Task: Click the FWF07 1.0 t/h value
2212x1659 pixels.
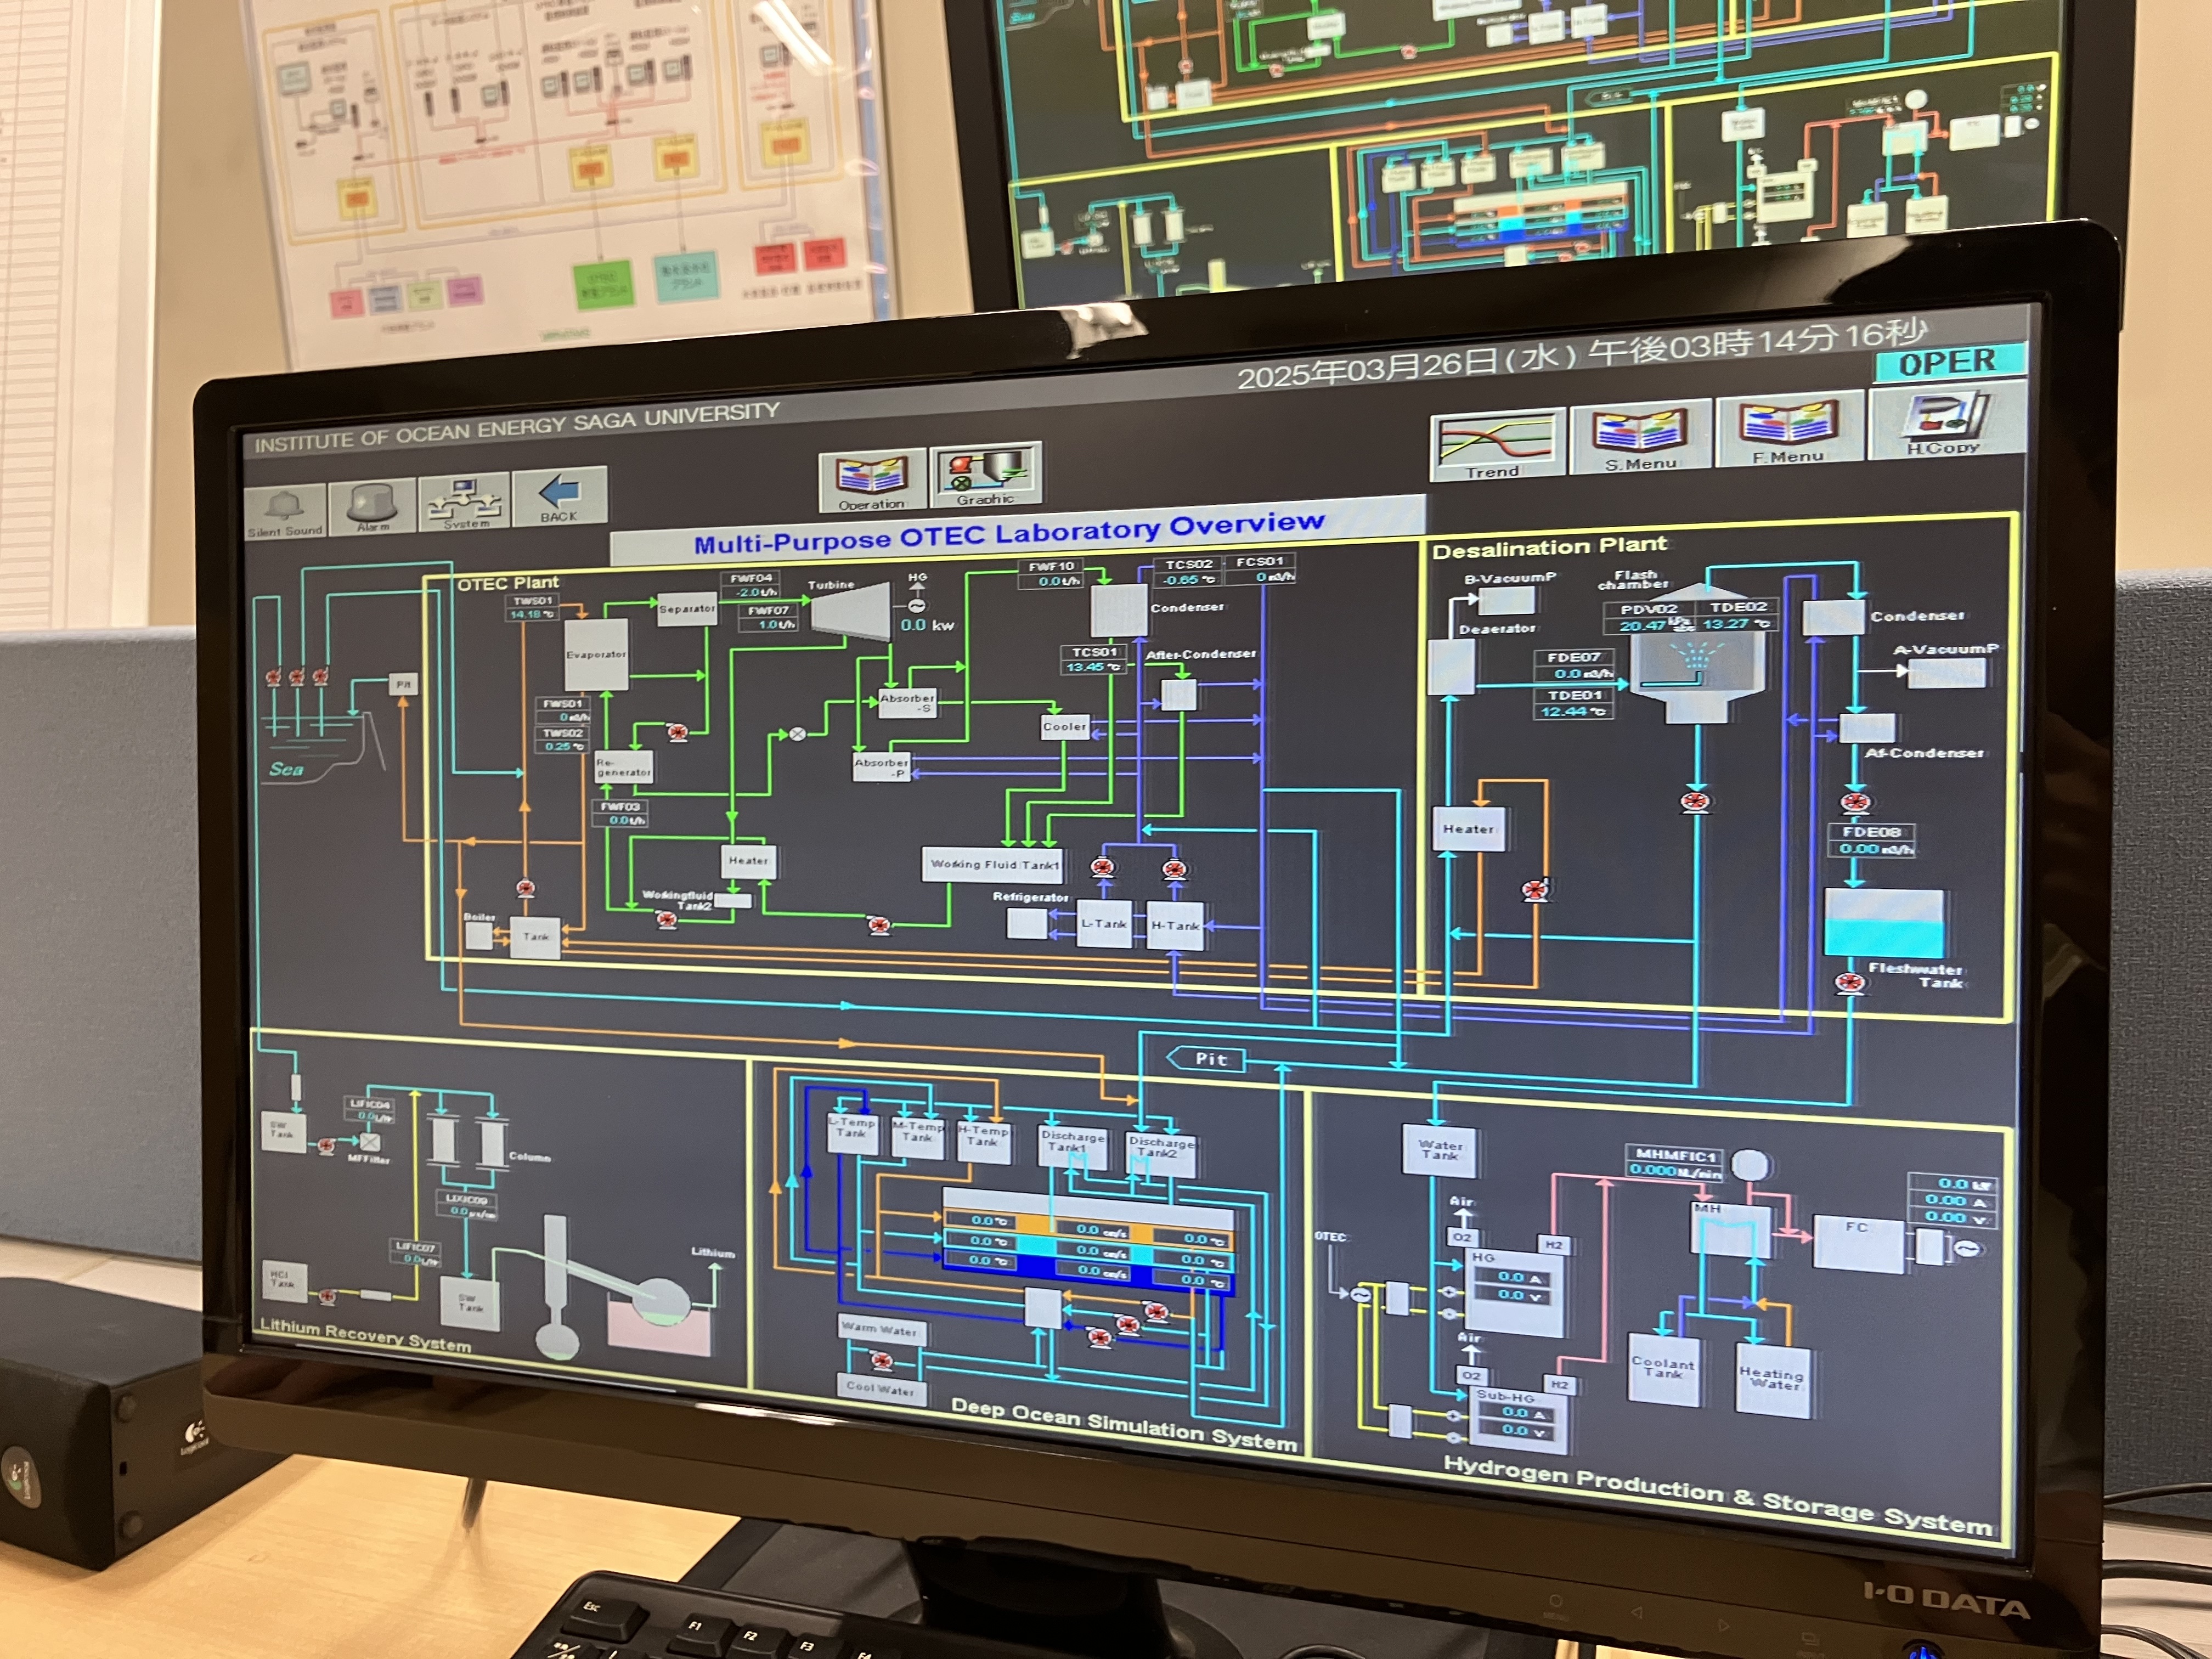Action: tap(768, 624)
